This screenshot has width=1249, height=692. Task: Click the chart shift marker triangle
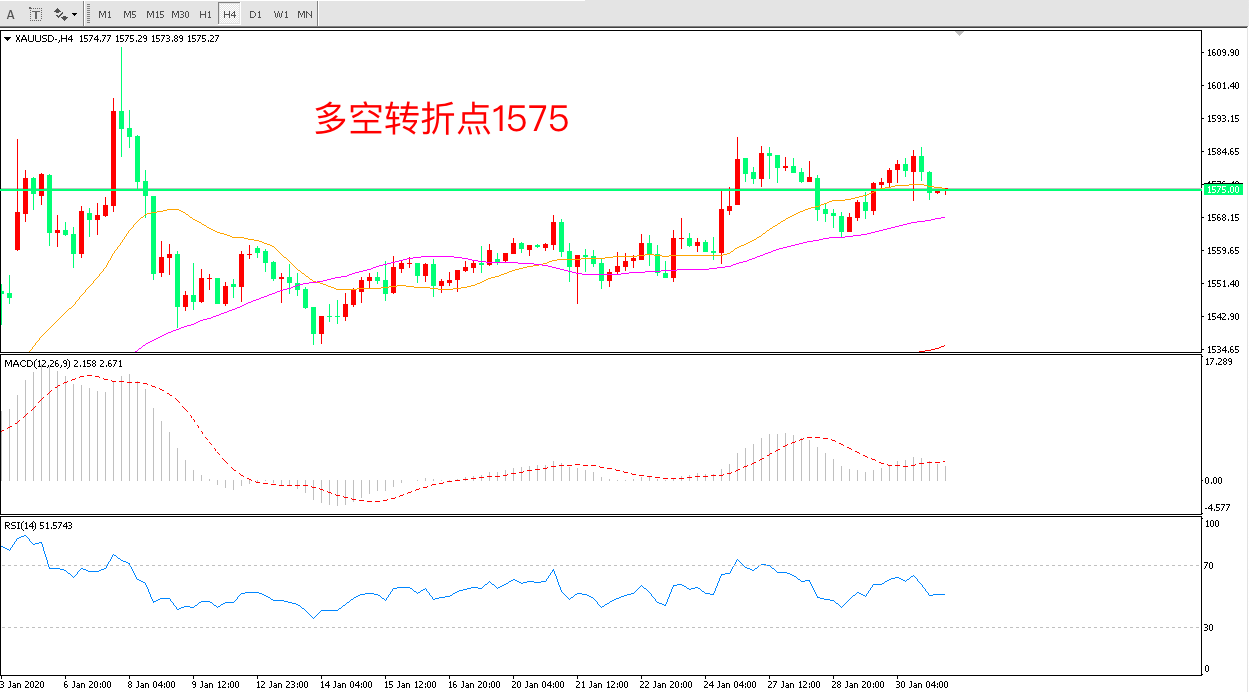pos(960,34)
